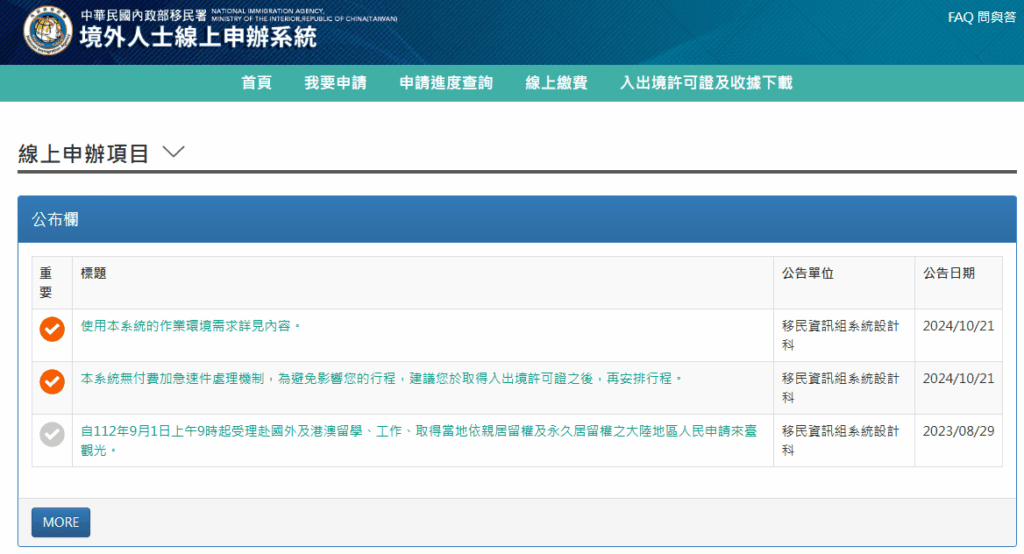Click the National Immigration Agency logo emblem
This screenshot has height=554, width=1024.
pyautogui.click(x=47, y=31)
